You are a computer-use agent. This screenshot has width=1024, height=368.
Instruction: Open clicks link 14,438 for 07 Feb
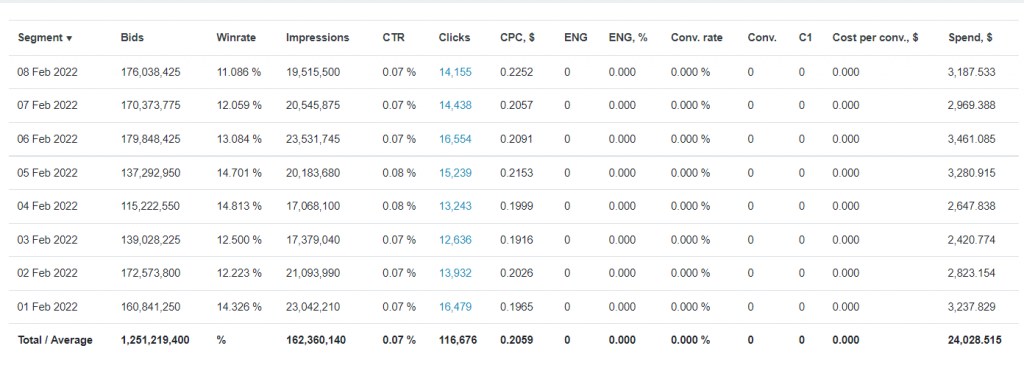pos(455,106)
